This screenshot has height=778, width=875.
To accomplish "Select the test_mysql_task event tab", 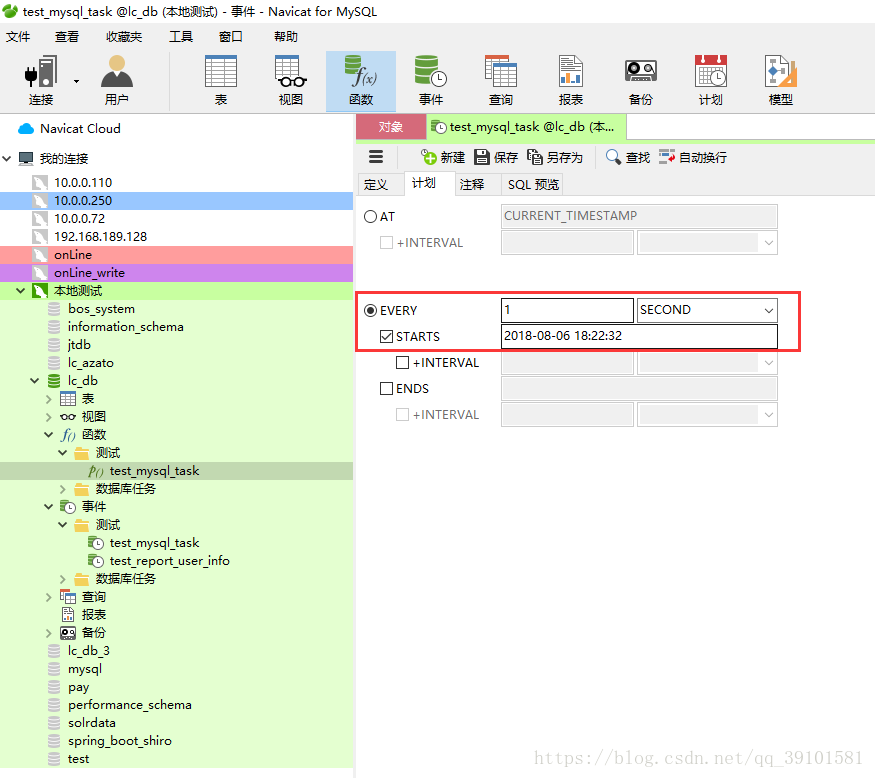I will tap(526, 127).
